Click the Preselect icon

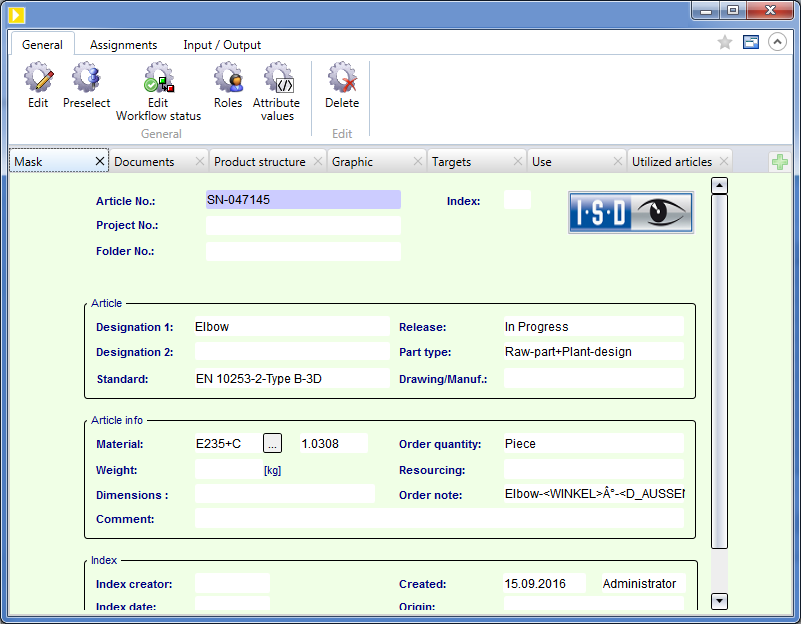tap(86, 80)
